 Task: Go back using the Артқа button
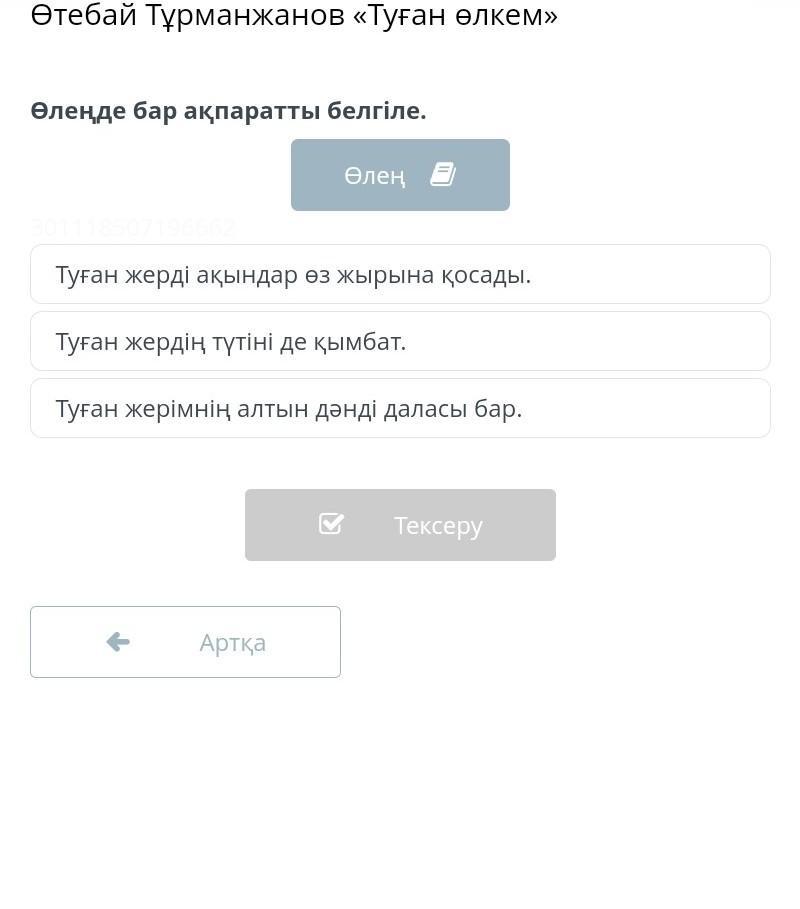coord(185,642)
